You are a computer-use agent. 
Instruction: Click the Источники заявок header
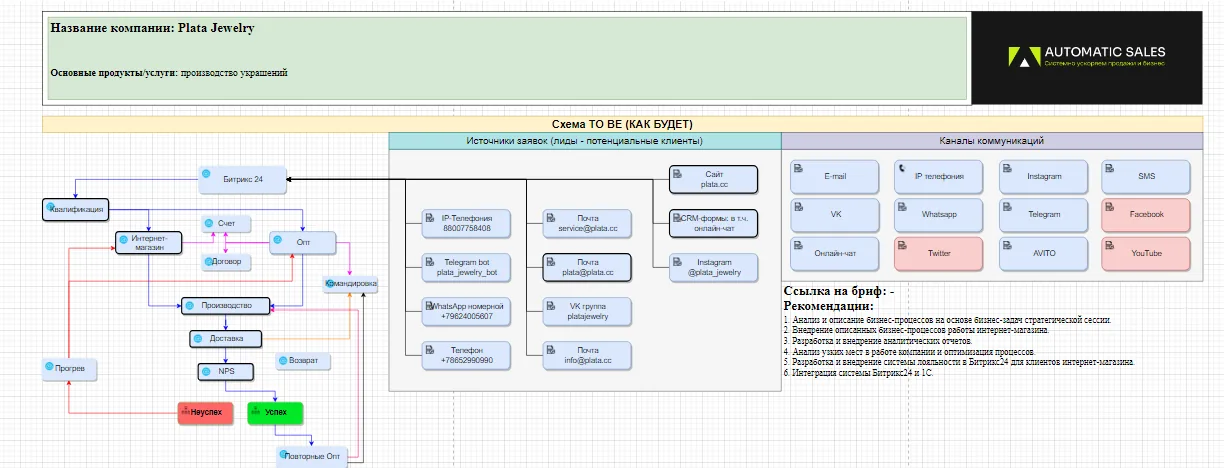pyautogui.click(x=585, y=141)
